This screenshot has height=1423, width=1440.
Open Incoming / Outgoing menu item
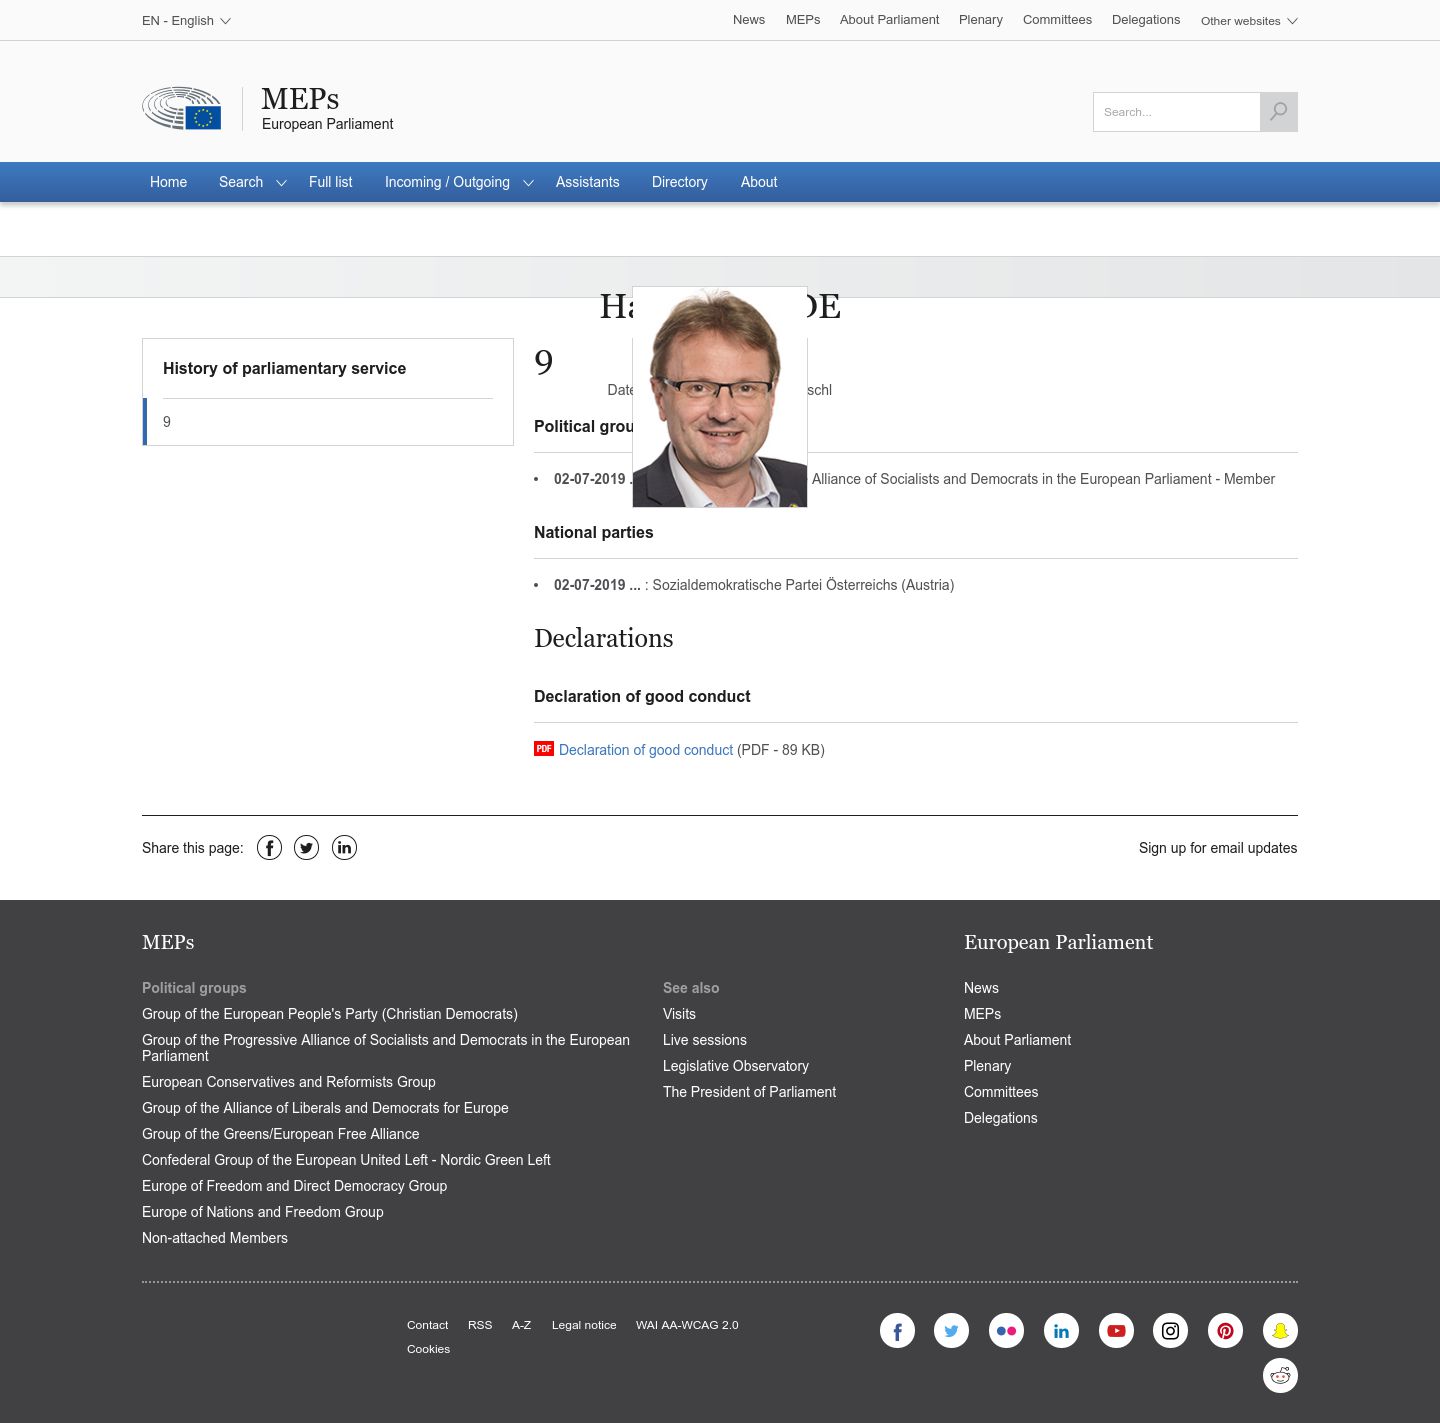447,182
